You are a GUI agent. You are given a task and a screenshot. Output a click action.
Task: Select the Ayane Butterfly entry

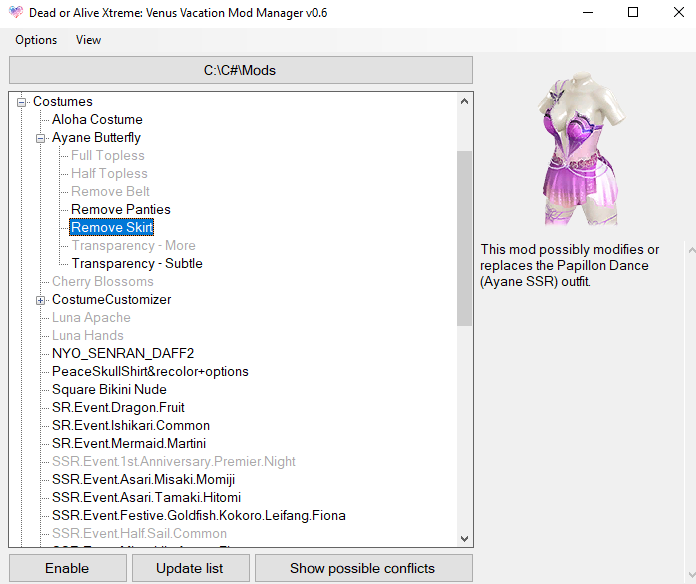coord(96,138)
